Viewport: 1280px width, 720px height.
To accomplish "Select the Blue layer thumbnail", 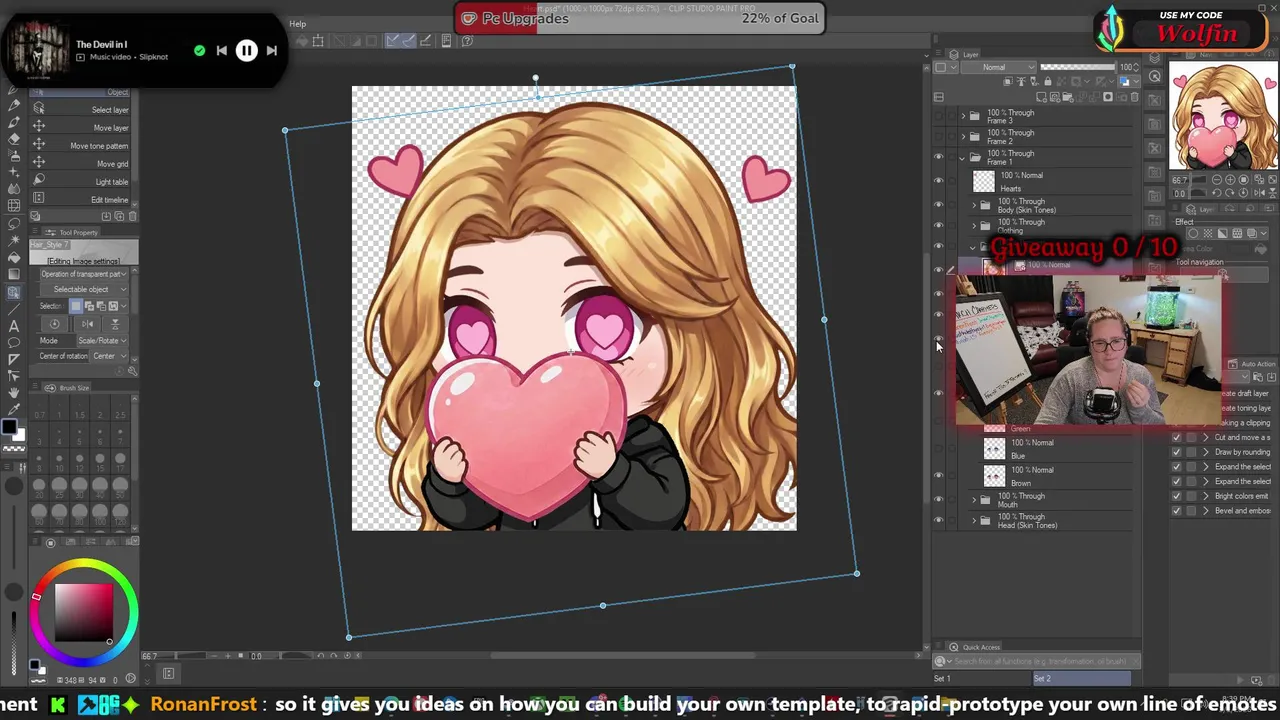I will 994,449.
